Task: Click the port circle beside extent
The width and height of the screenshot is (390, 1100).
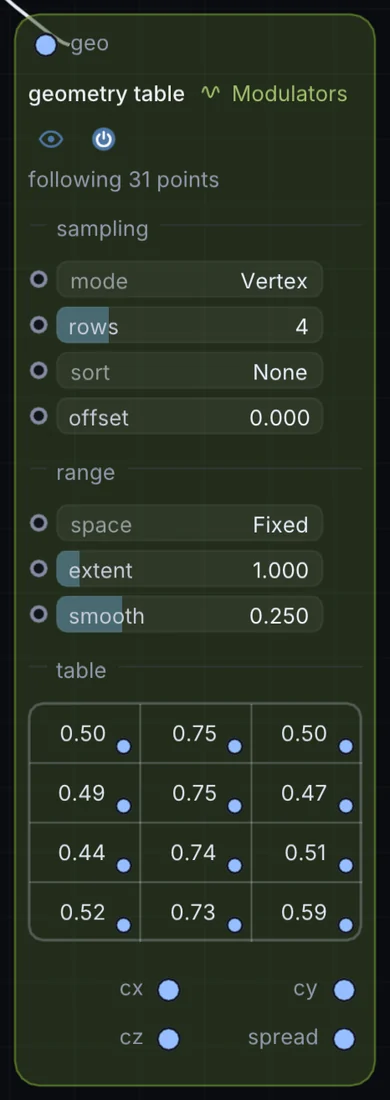Action: point(39,569)
